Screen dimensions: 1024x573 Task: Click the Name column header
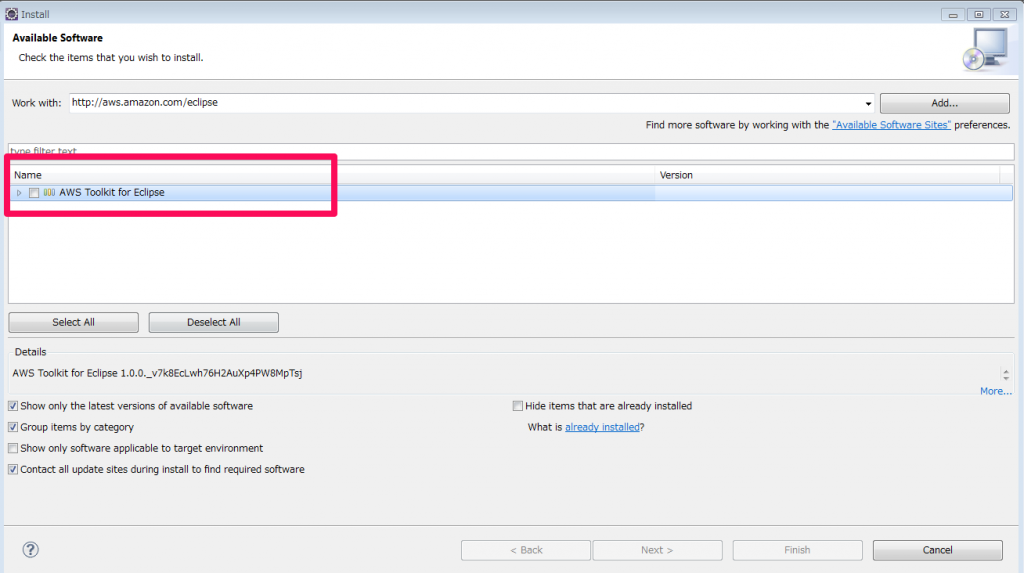tap(332, 175)
